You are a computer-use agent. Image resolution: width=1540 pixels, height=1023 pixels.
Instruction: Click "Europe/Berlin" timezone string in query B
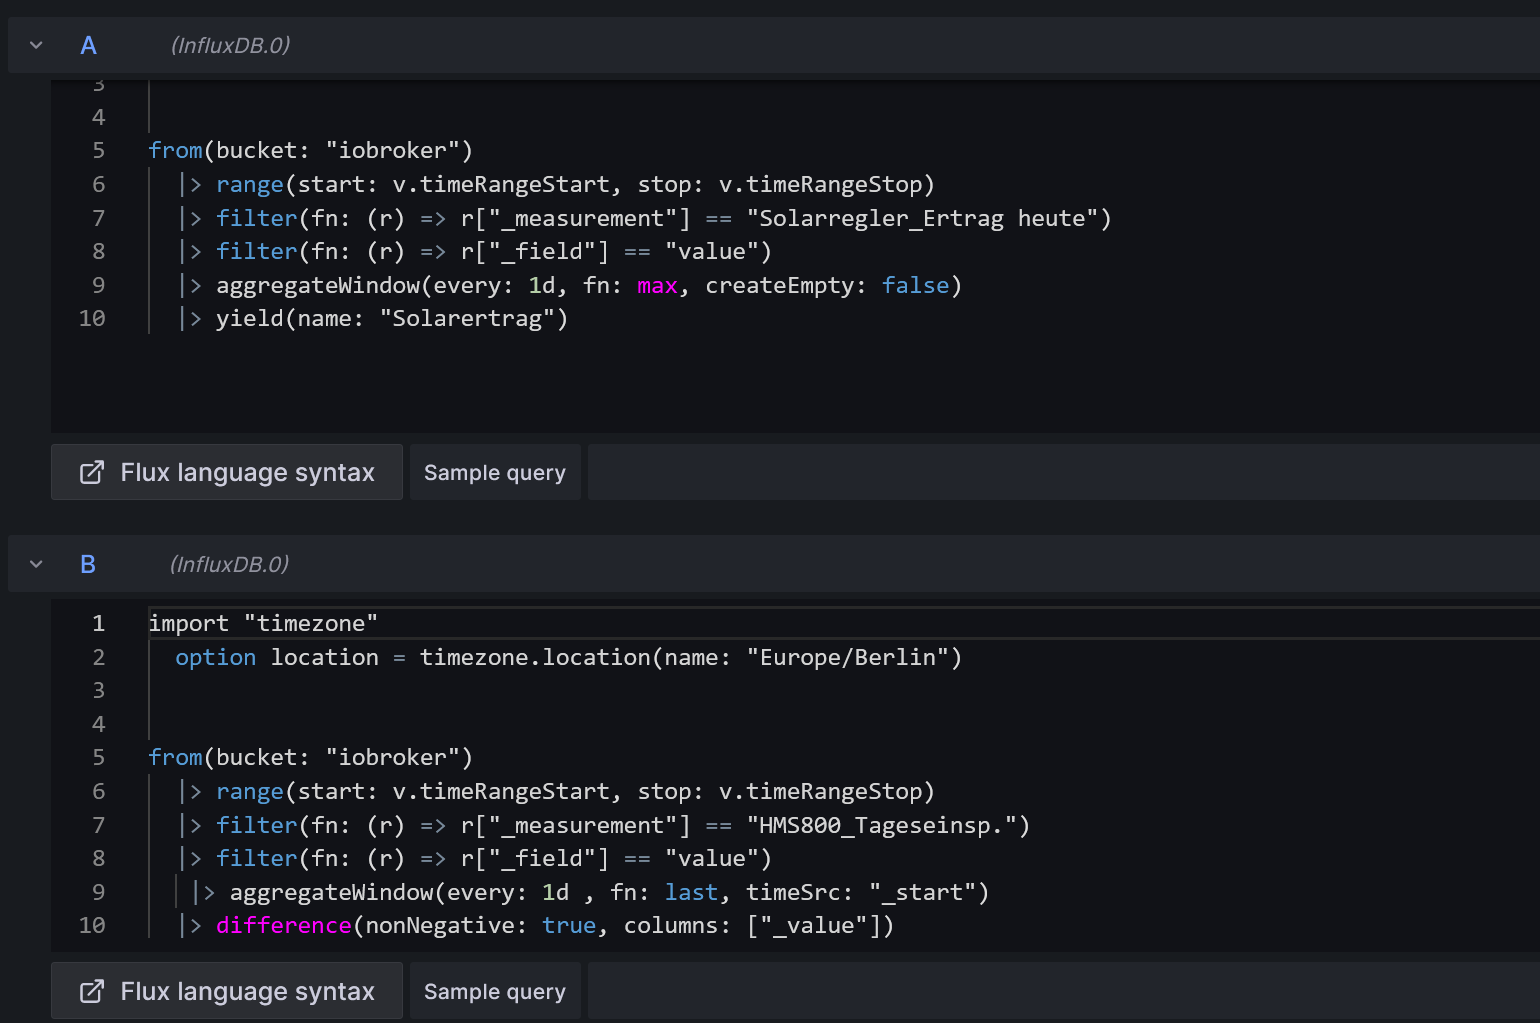coord(848,657)
